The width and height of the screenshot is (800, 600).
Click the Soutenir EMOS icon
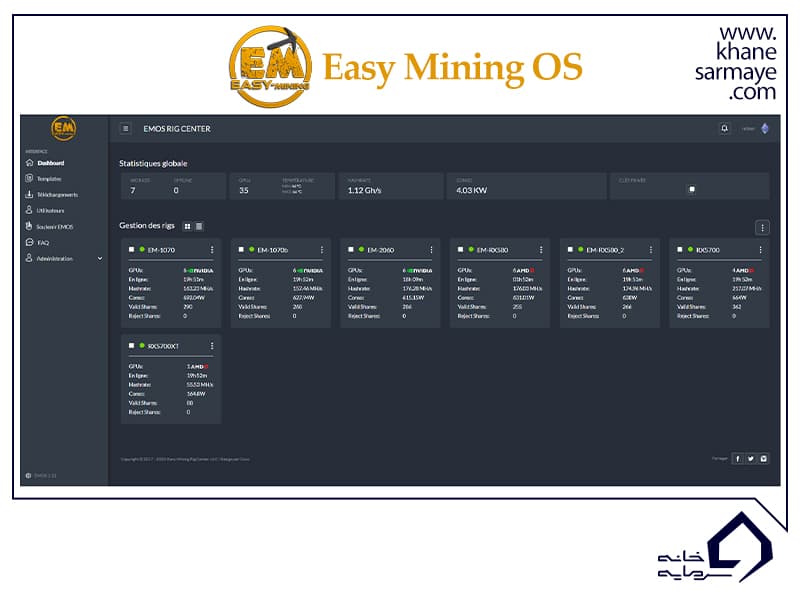coord(29,226)
